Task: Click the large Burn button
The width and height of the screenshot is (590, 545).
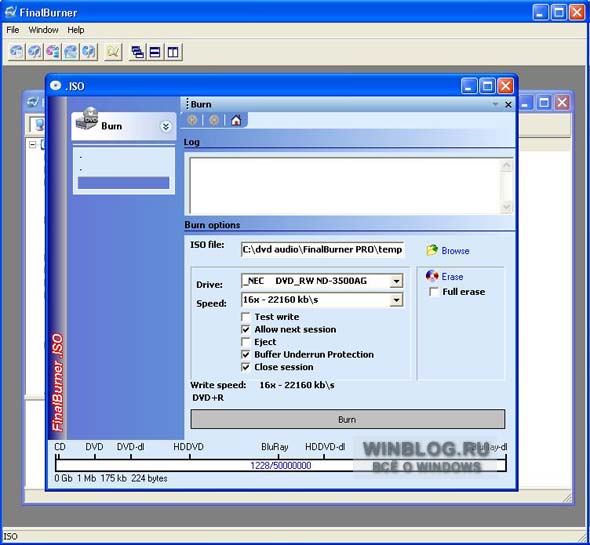Action: pos(347,419)
